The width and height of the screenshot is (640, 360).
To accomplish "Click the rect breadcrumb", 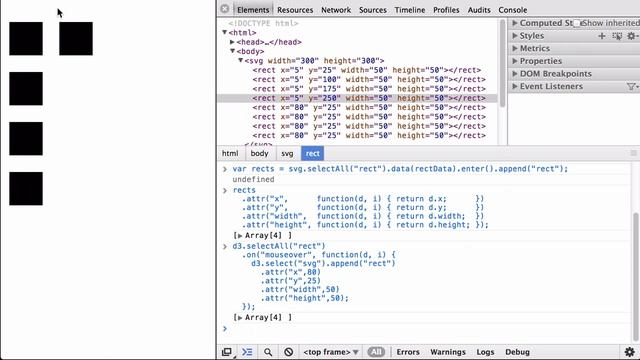I will click(312, 153).
